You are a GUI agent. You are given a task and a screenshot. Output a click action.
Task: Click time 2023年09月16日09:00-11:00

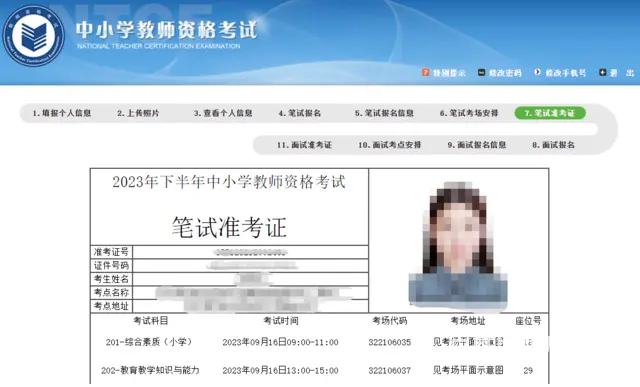[x=280, y=343]
